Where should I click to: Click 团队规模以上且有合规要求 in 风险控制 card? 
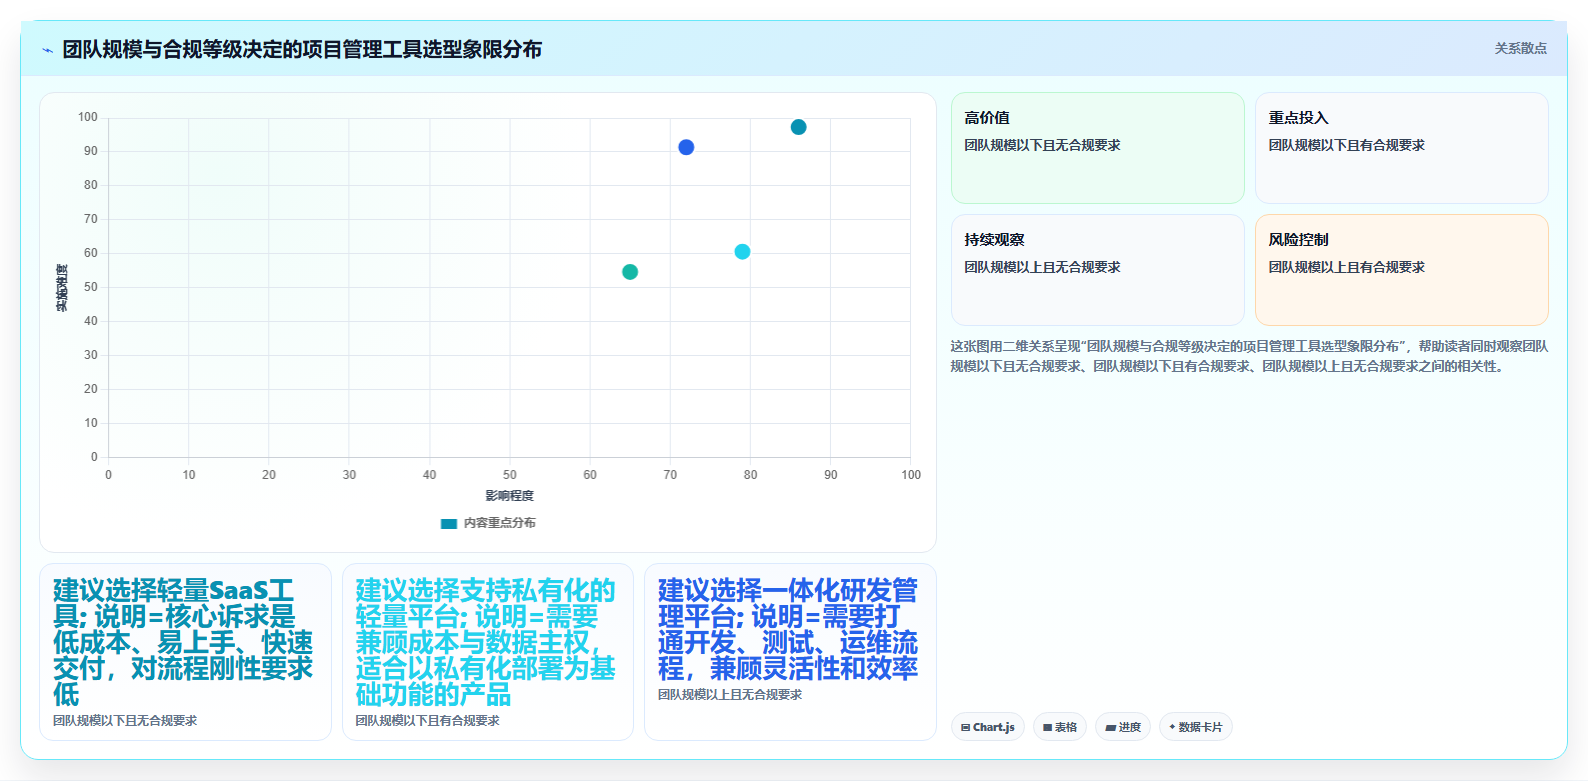pos(1347,267)
